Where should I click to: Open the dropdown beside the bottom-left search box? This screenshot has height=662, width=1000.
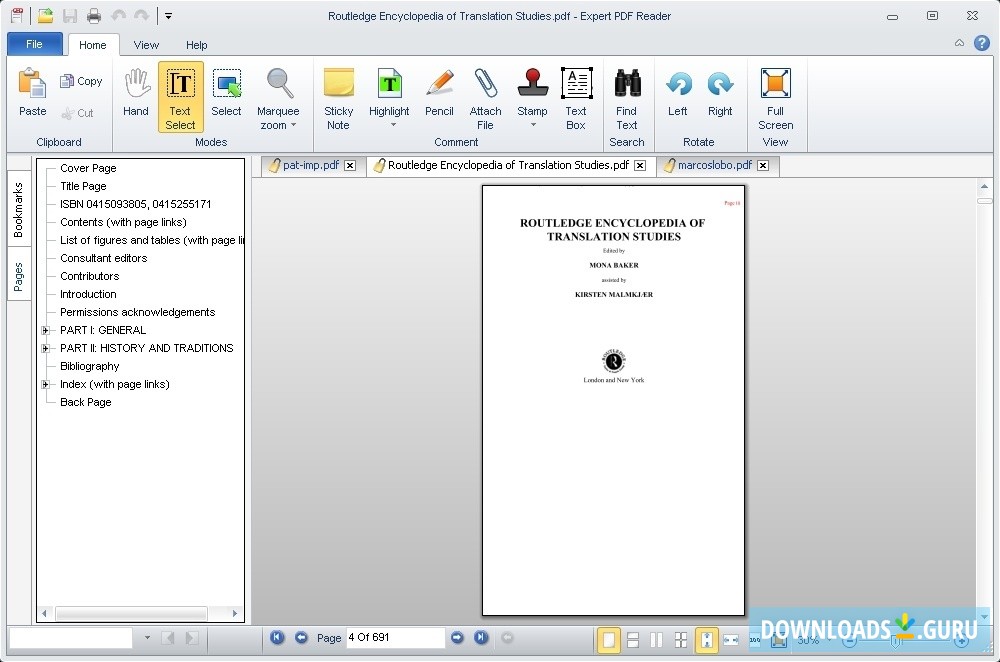147,637
